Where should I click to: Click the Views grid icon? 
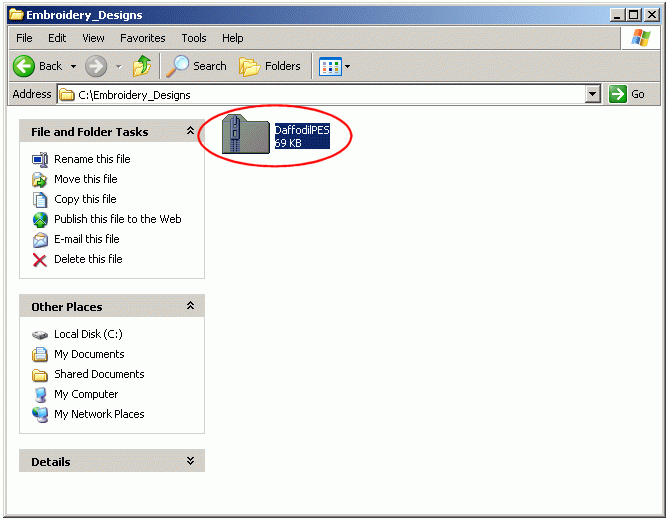330,66
